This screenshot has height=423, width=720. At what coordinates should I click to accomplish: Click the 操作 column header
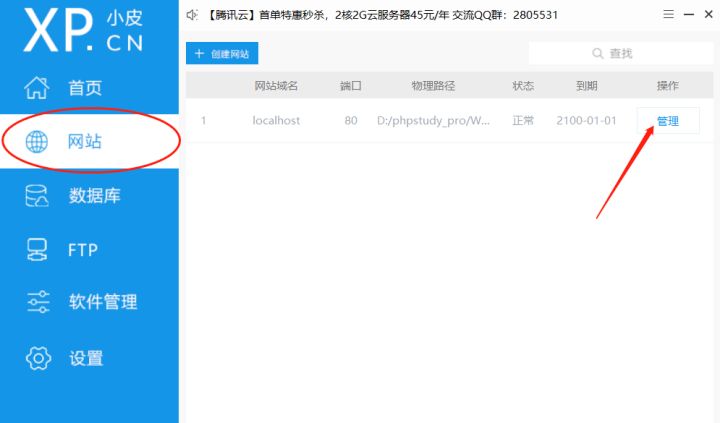pyautogui.click(x=668, y=85)
